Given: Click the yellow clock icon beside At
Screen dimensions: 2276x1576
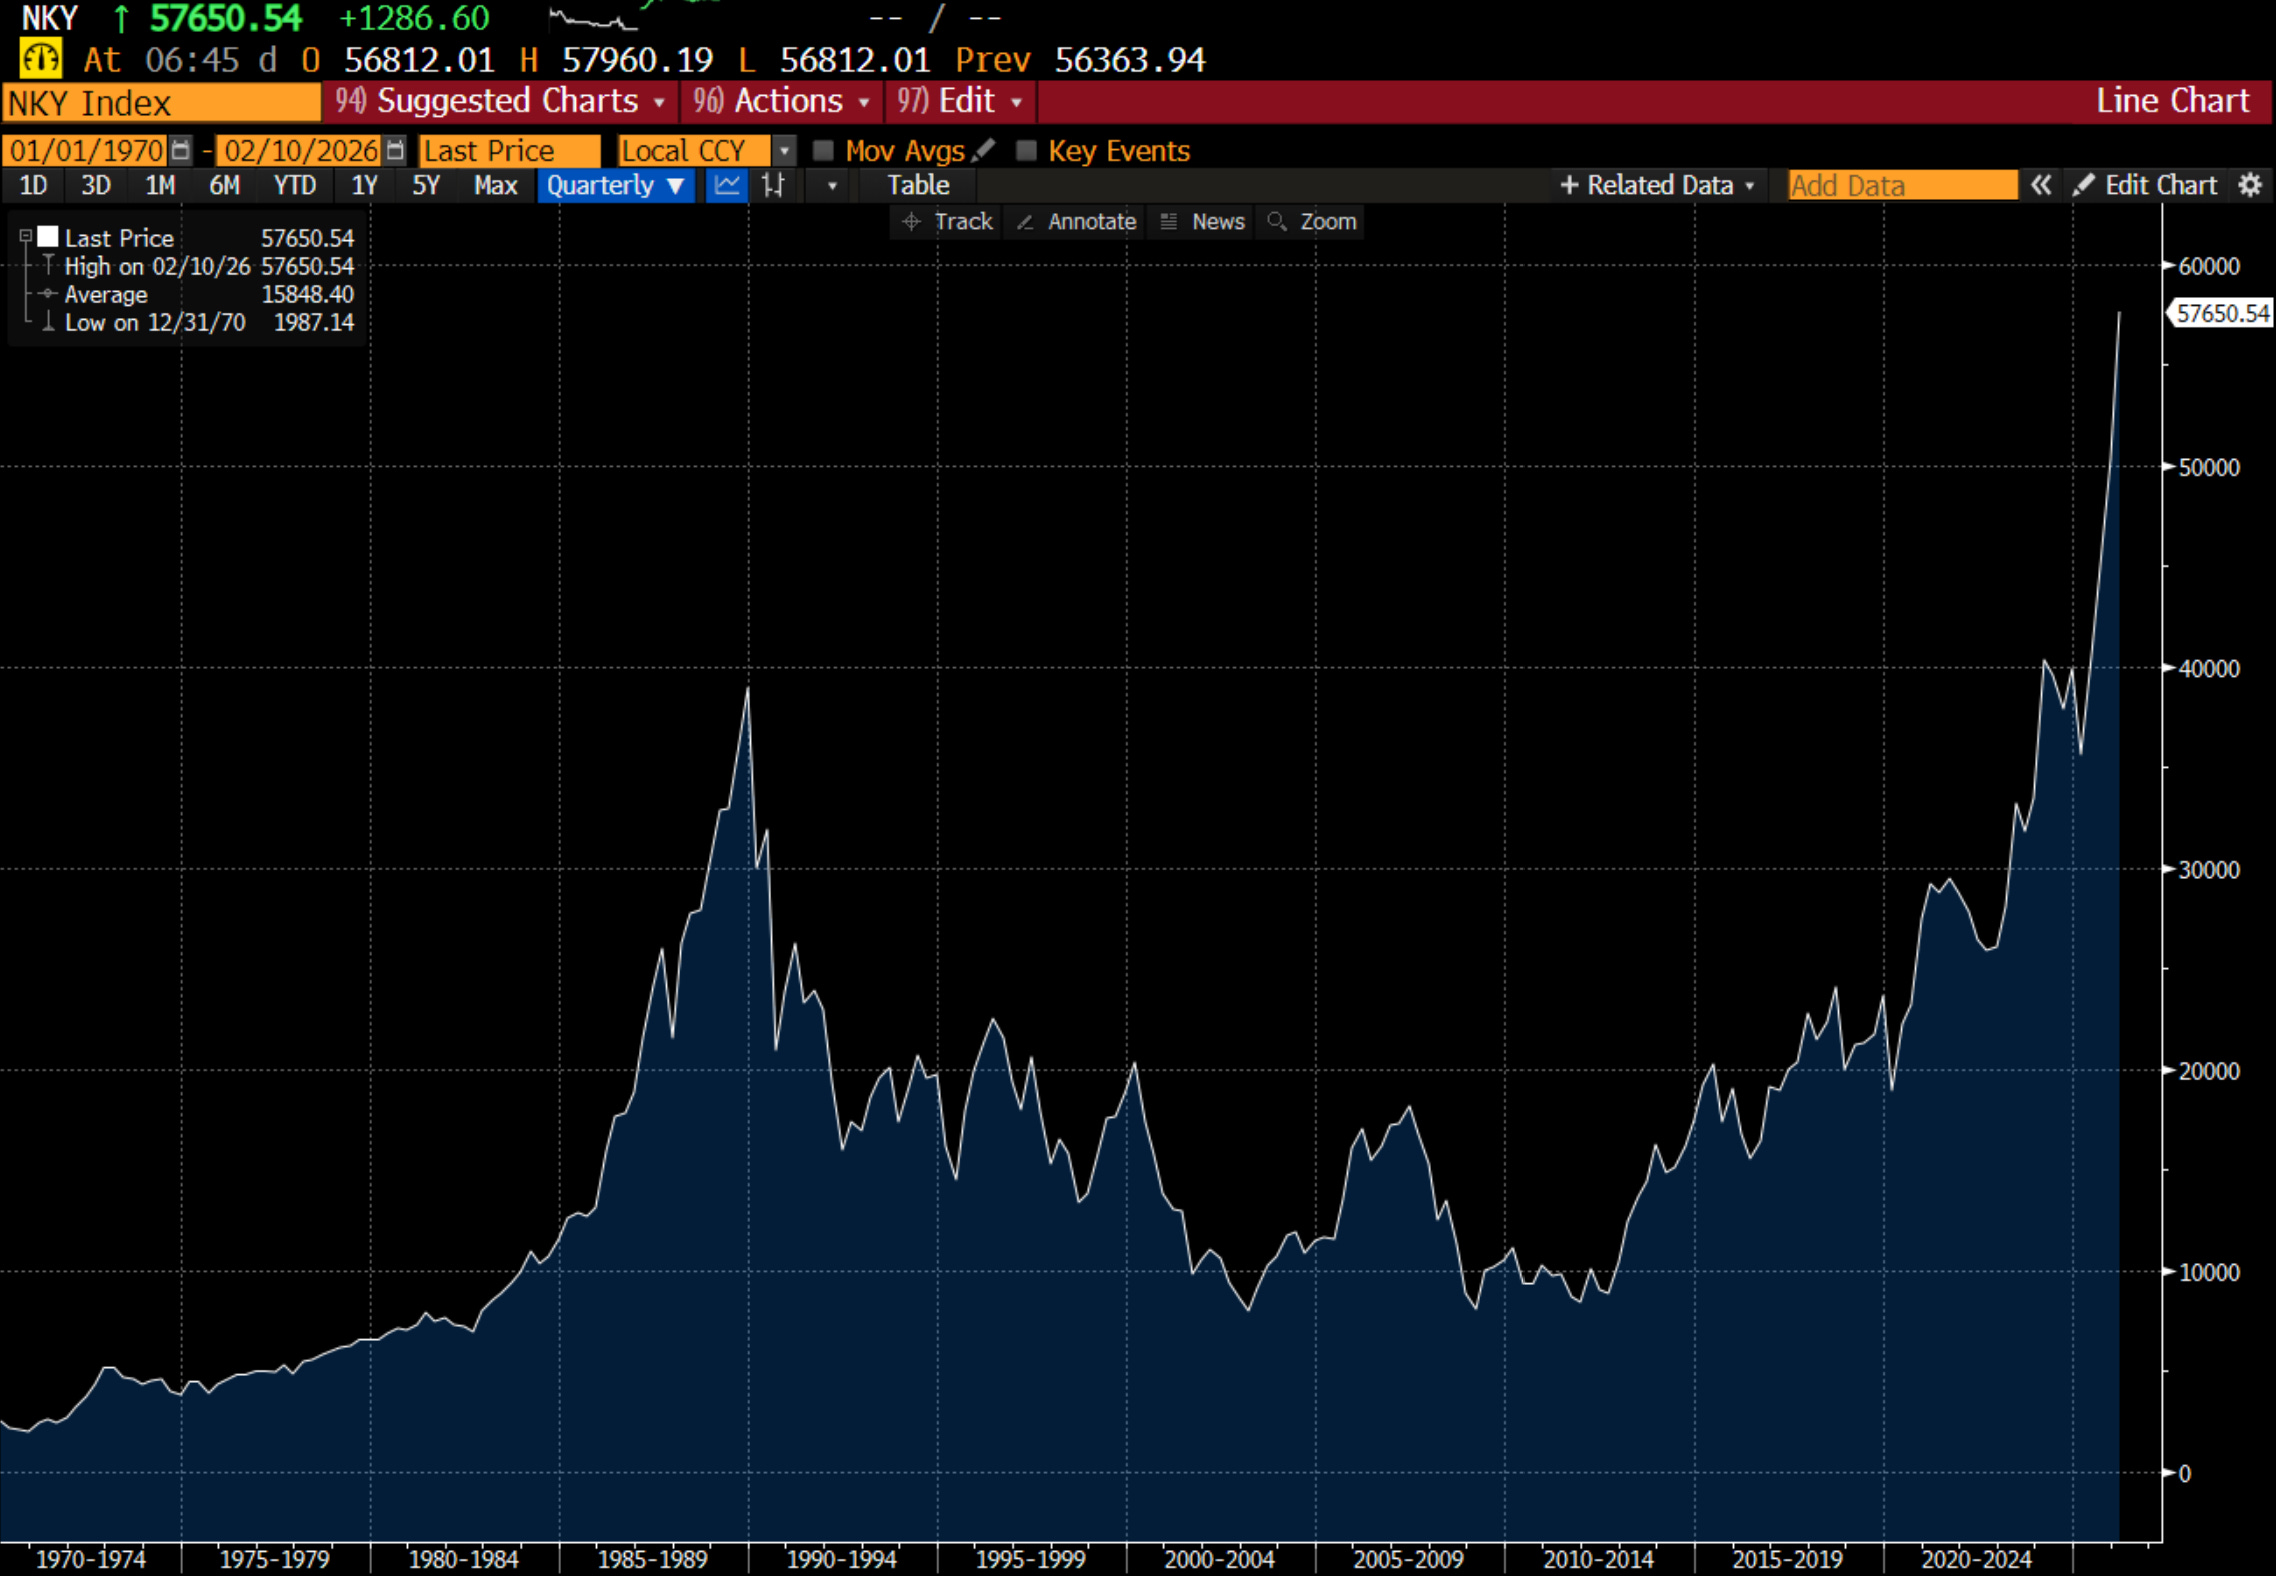Looking at the screenshot, I should click(41, 59).
